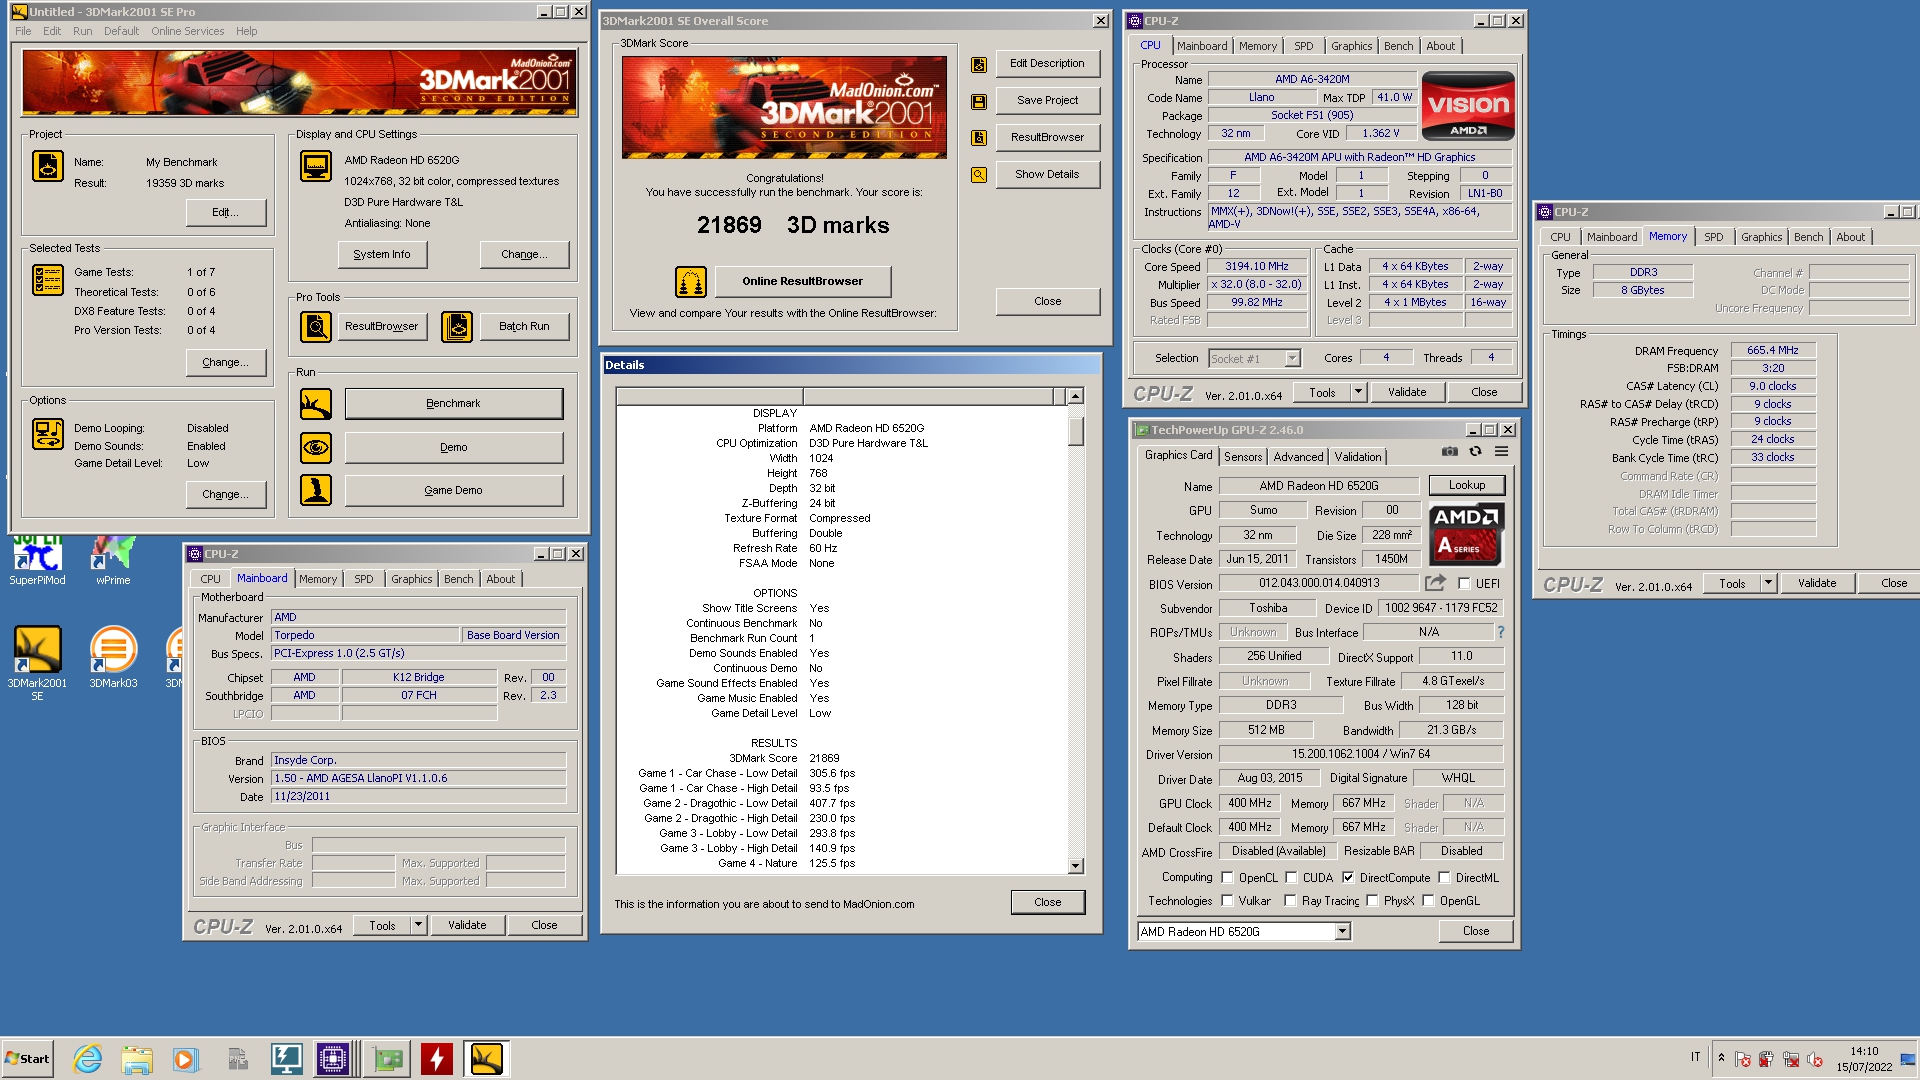Click the icon beside ResultBrowser in score window
1920x1080 pixels.
tap(979, 138)
